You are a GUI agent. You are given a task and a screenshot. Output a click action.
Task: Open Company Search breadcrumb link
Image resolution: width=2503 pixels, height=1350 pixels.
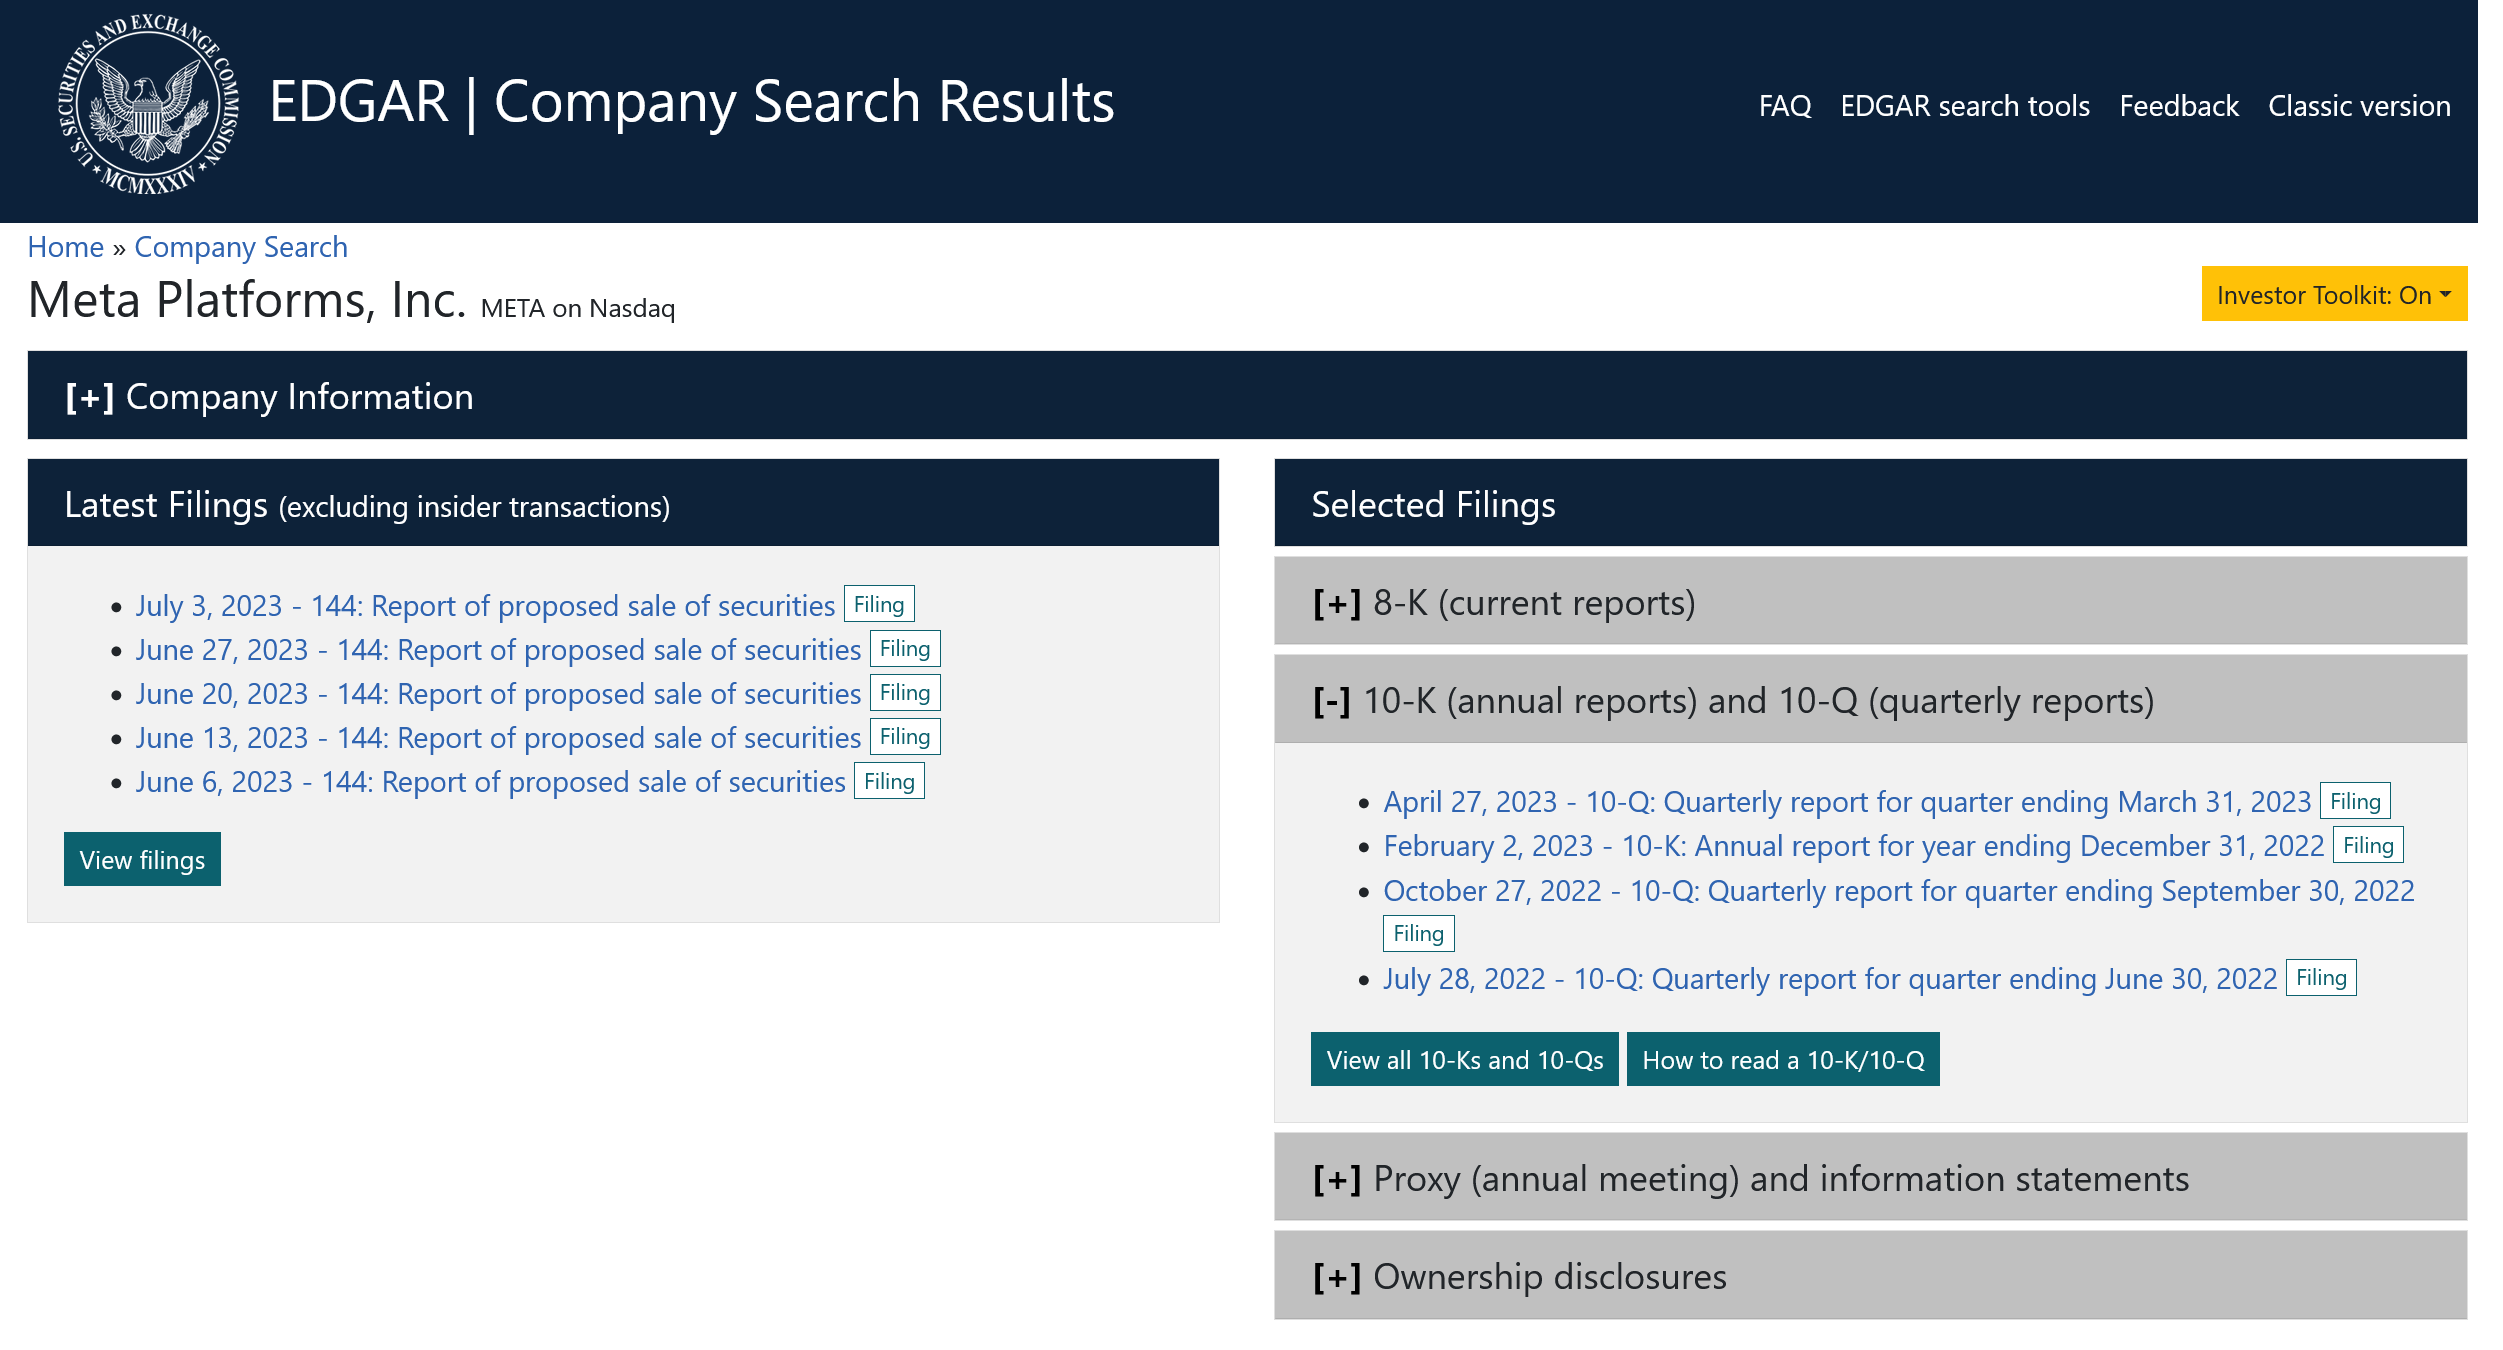coord(241,247)
